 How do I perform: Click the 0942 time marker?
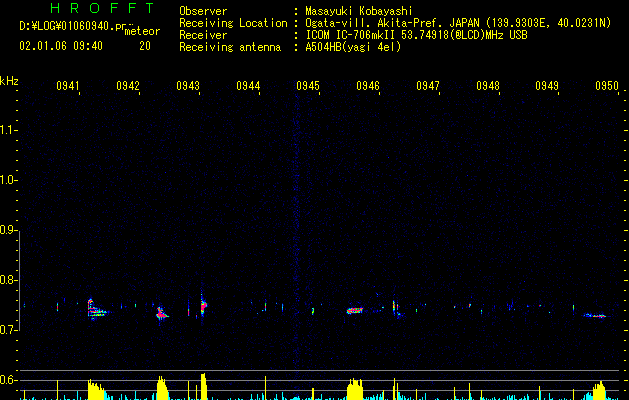[x=128, y=86]
